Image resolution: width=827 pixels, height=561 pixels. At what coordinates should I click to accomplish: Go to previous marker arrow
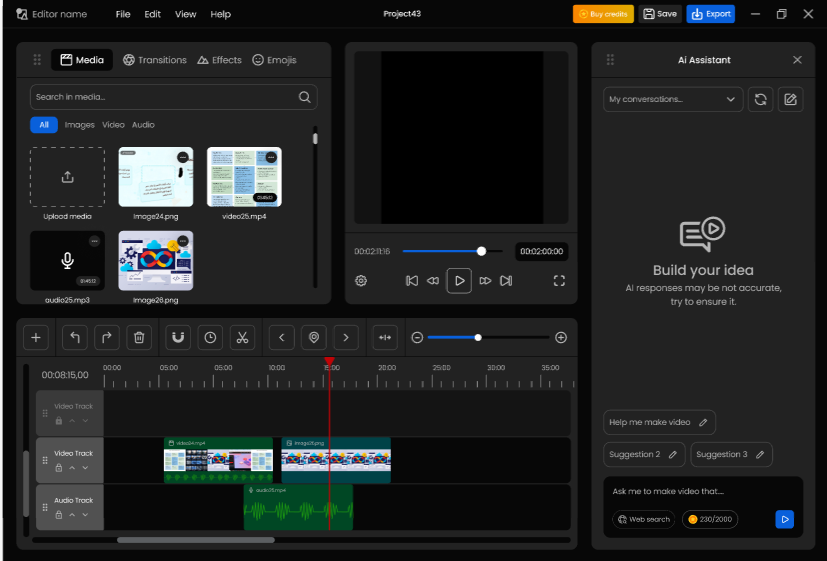(282, 337)
